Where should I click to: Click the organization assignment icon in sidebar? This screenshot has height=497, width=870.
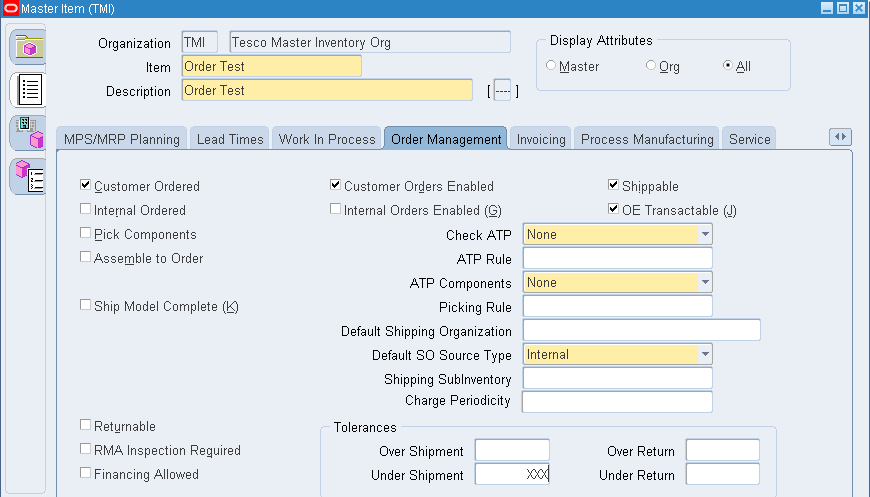tap(28, 133)
